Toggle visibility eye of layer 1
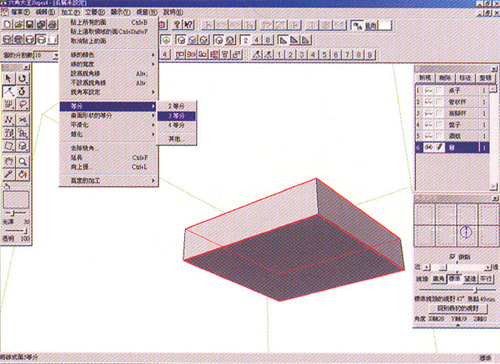 429,90
